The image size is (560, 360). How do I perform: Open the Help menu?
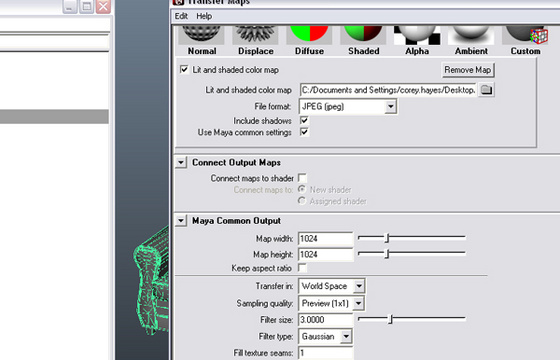point(204,16)
